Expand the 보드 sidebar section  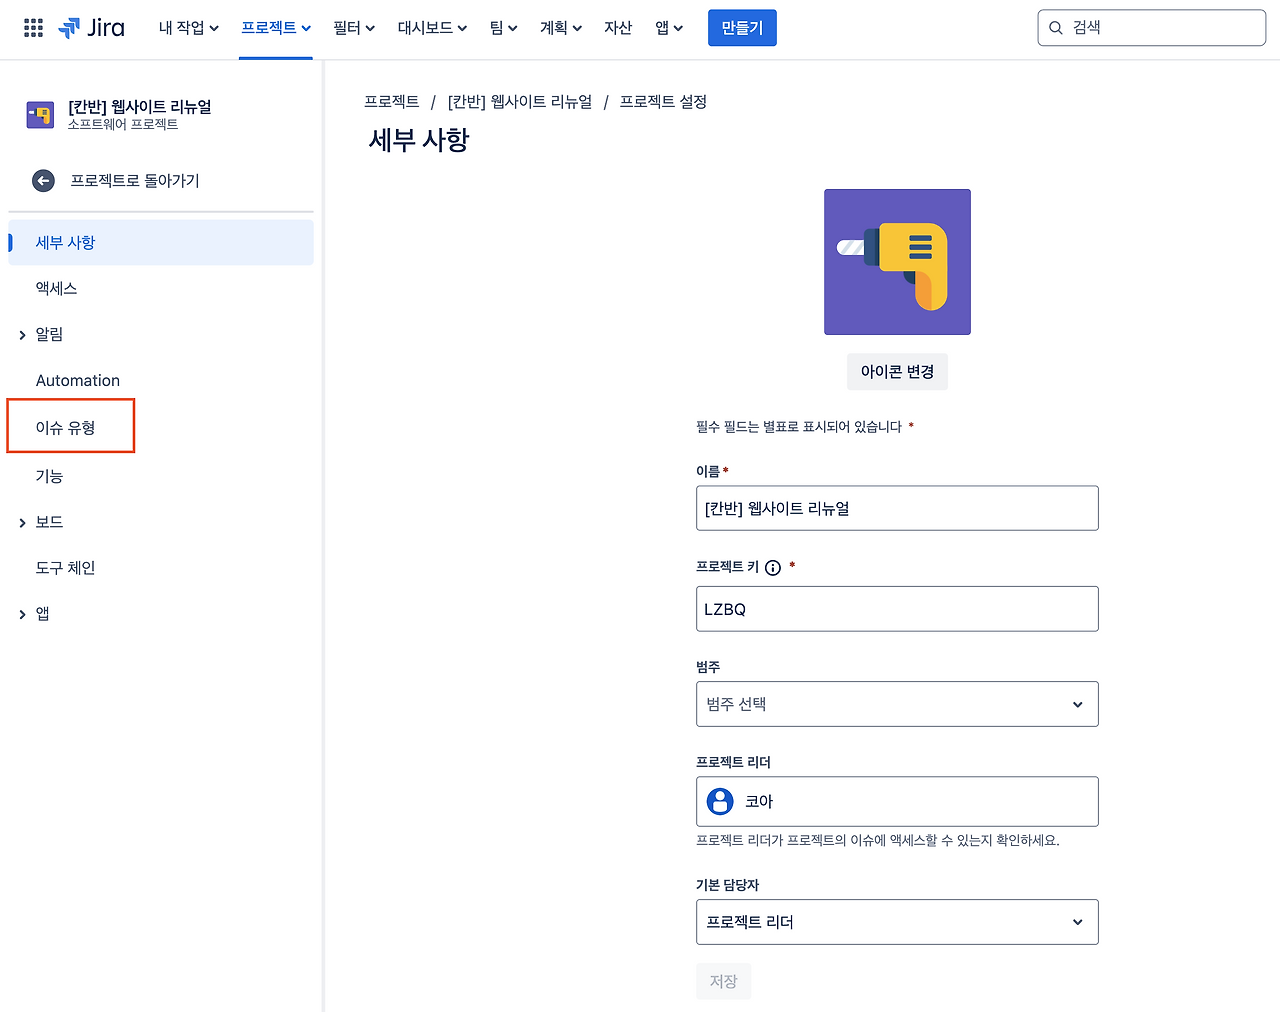[21, 521]
